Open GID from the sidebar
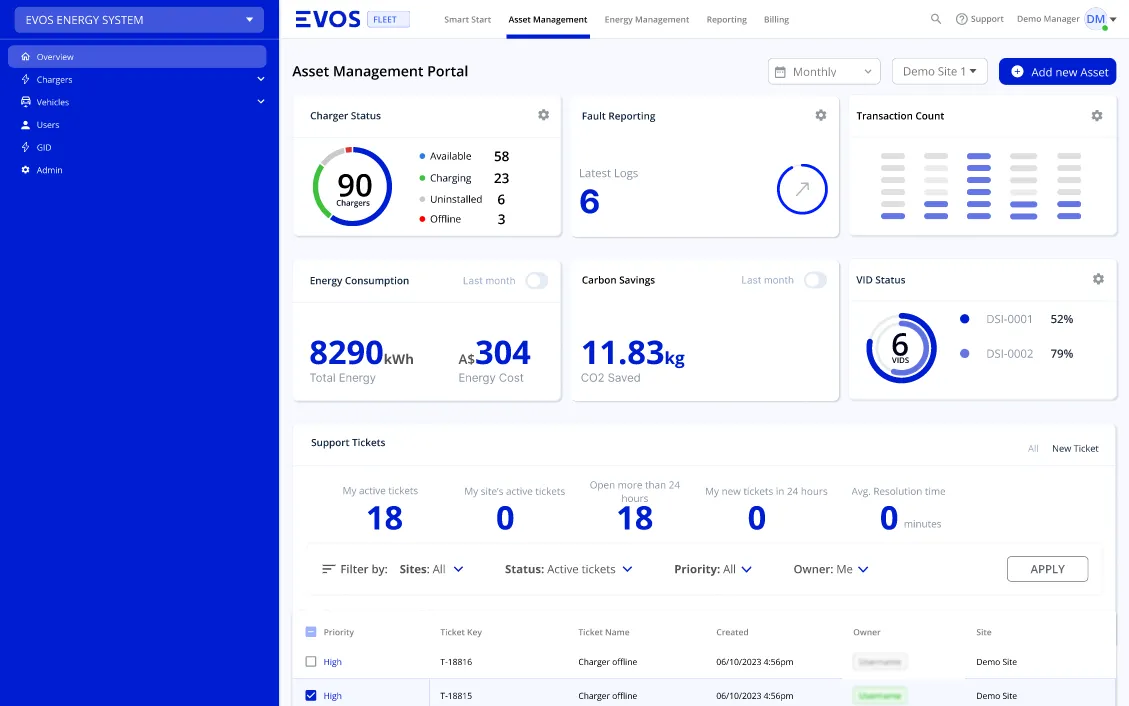1129x706 pixels. coord(44,147)
